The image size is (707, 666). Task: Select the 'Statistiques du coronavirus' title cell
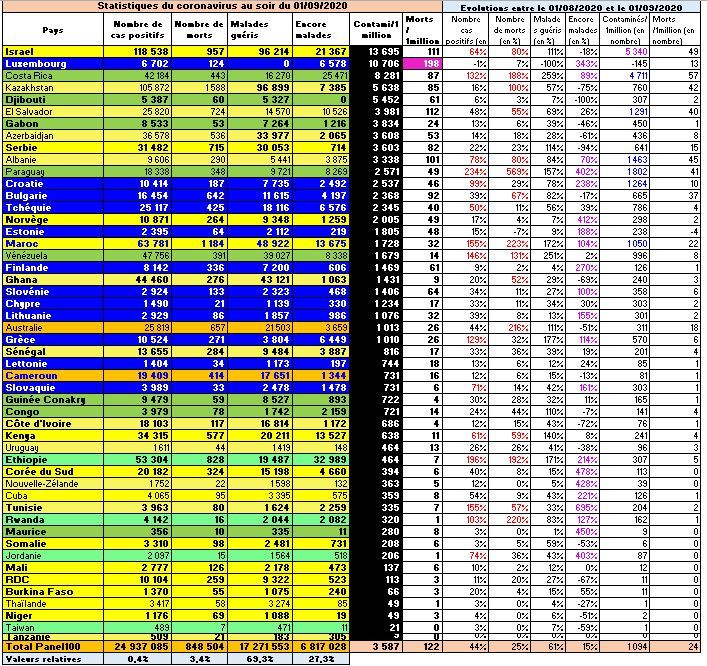pos(222,6)
